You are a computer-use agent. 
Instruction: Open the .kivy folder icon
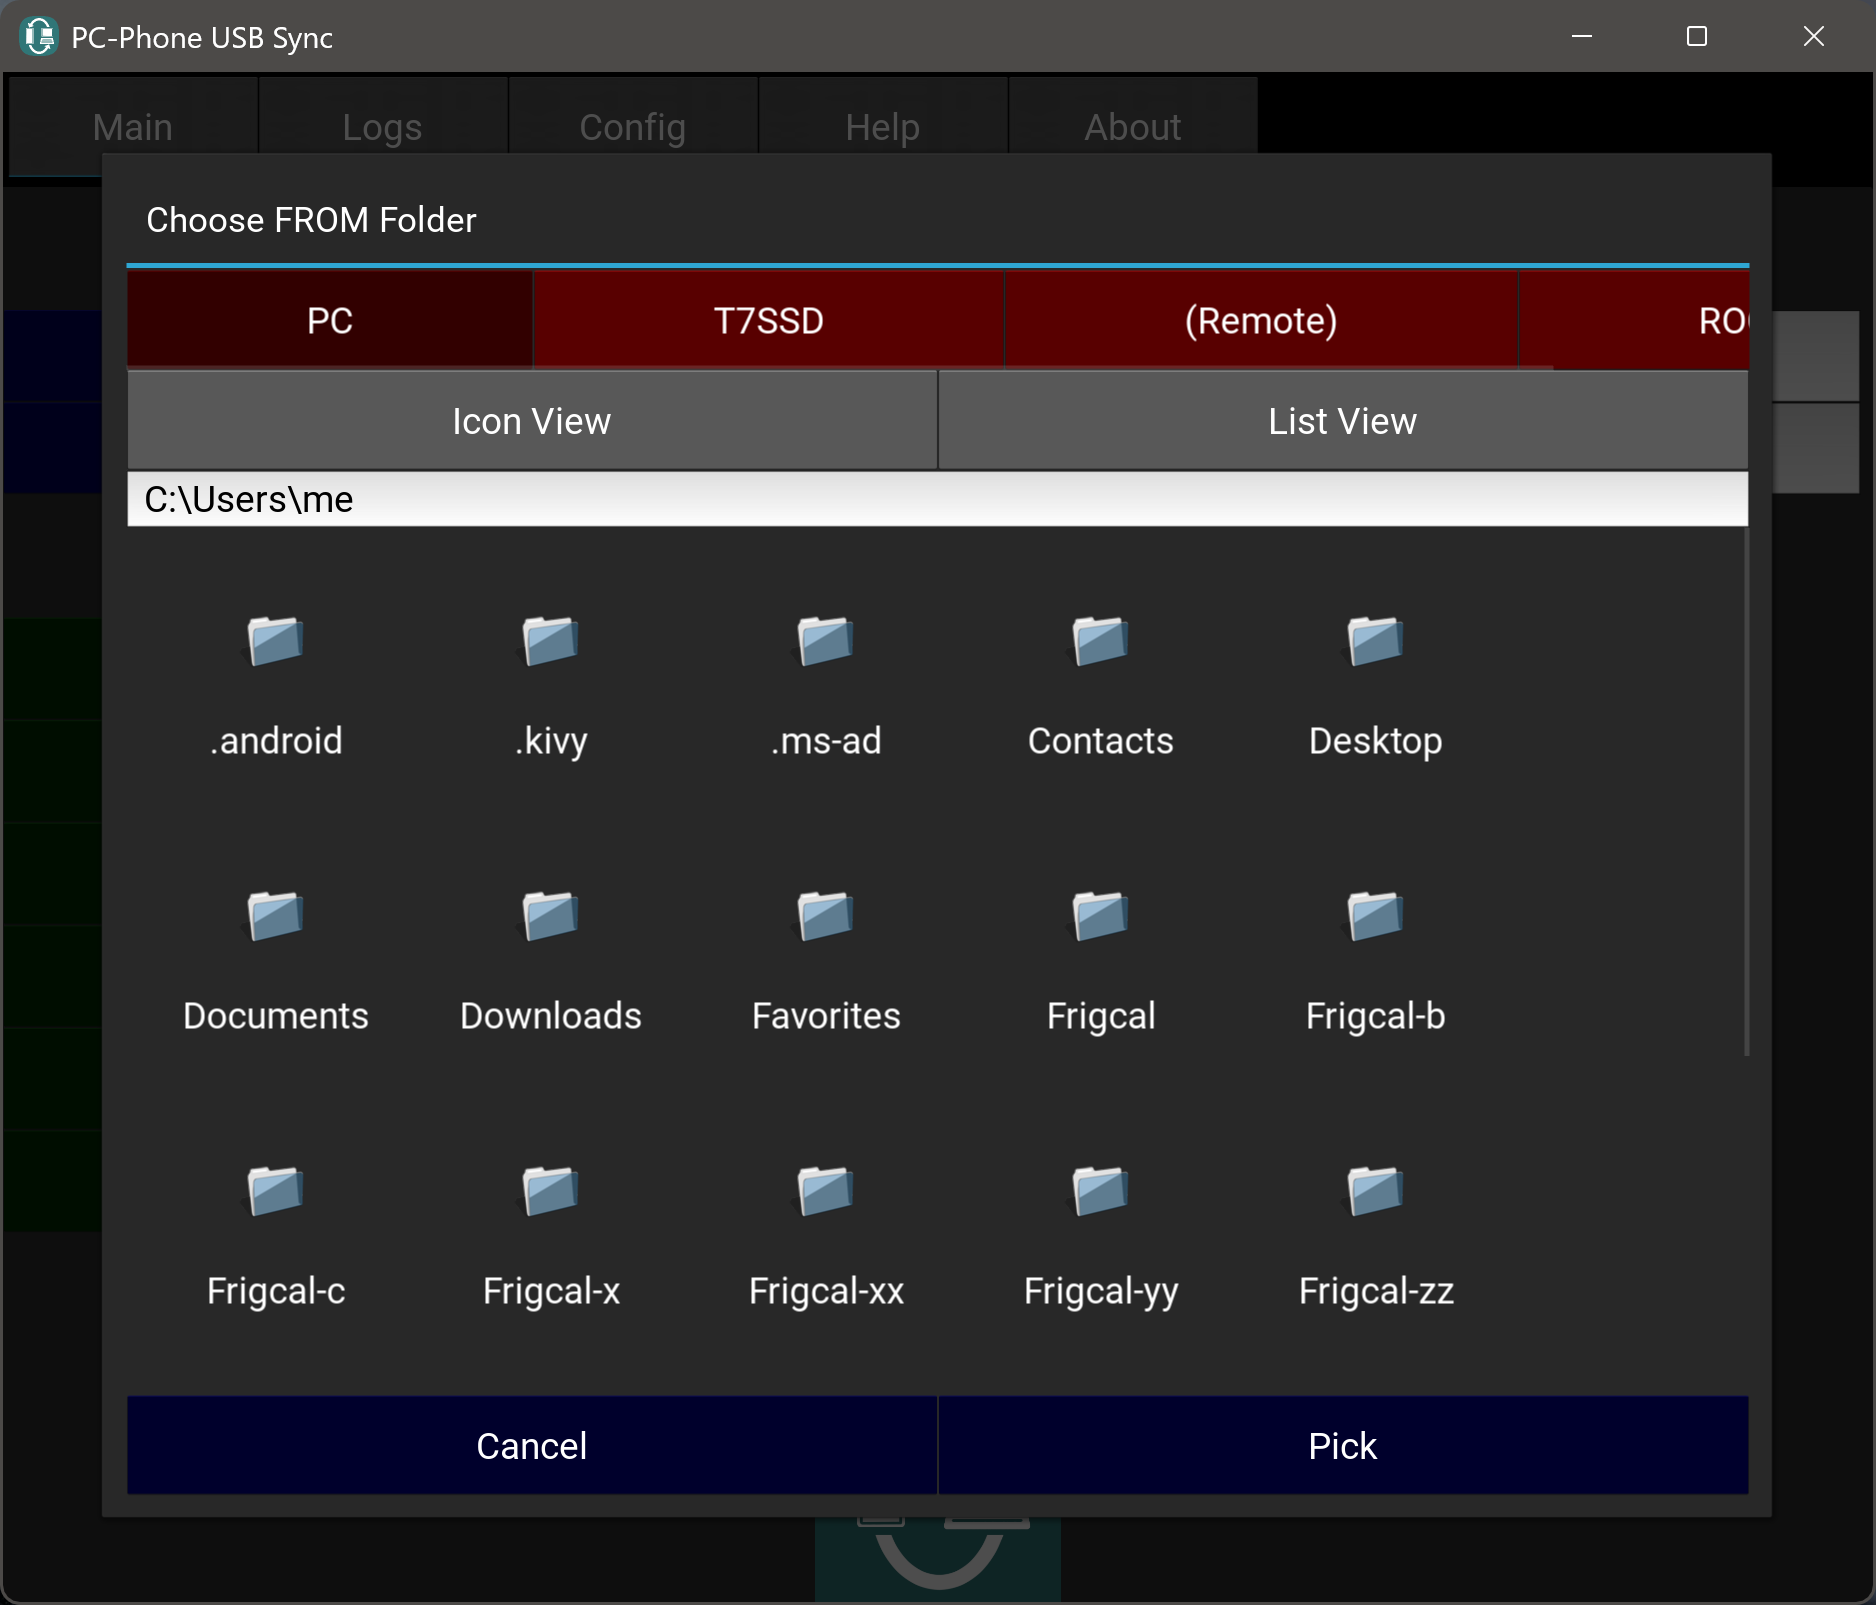point(550,641)
